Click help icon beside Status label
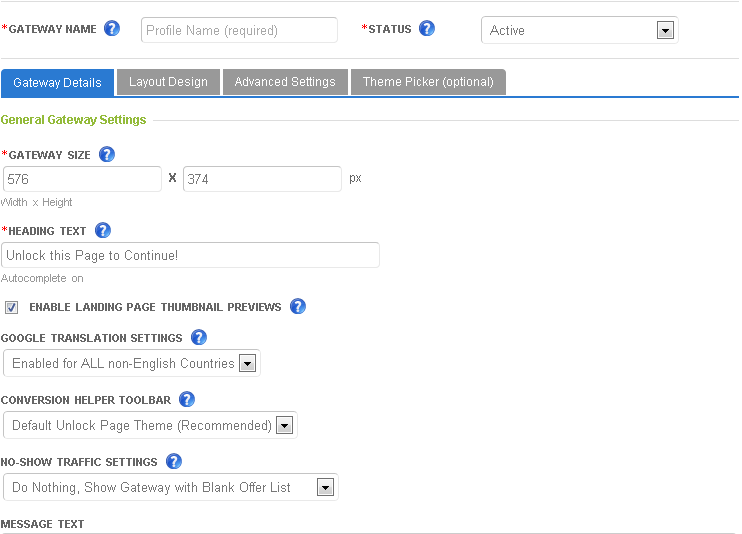 coord(427,28)
